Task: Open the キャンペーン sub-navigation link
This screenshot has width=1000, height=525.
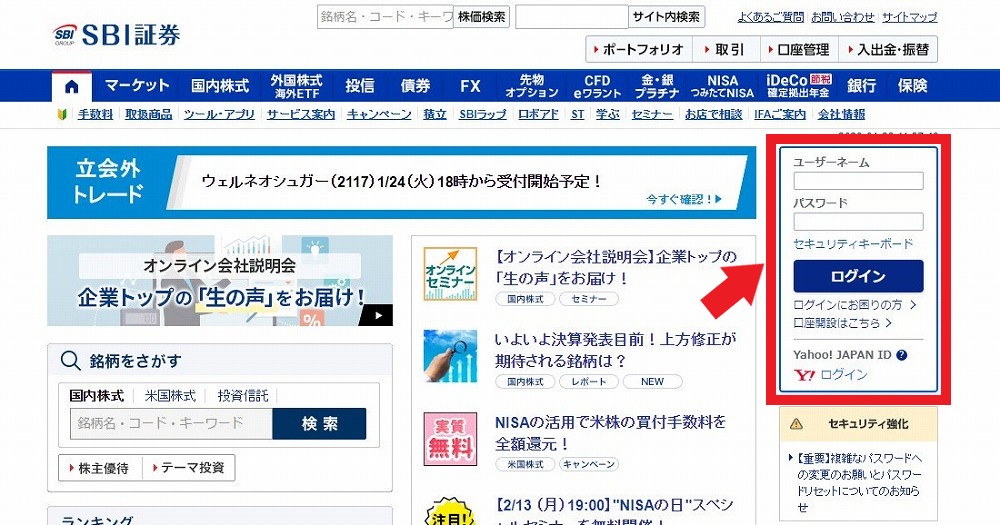Action: pyautogui.click(x=379, y=114)
